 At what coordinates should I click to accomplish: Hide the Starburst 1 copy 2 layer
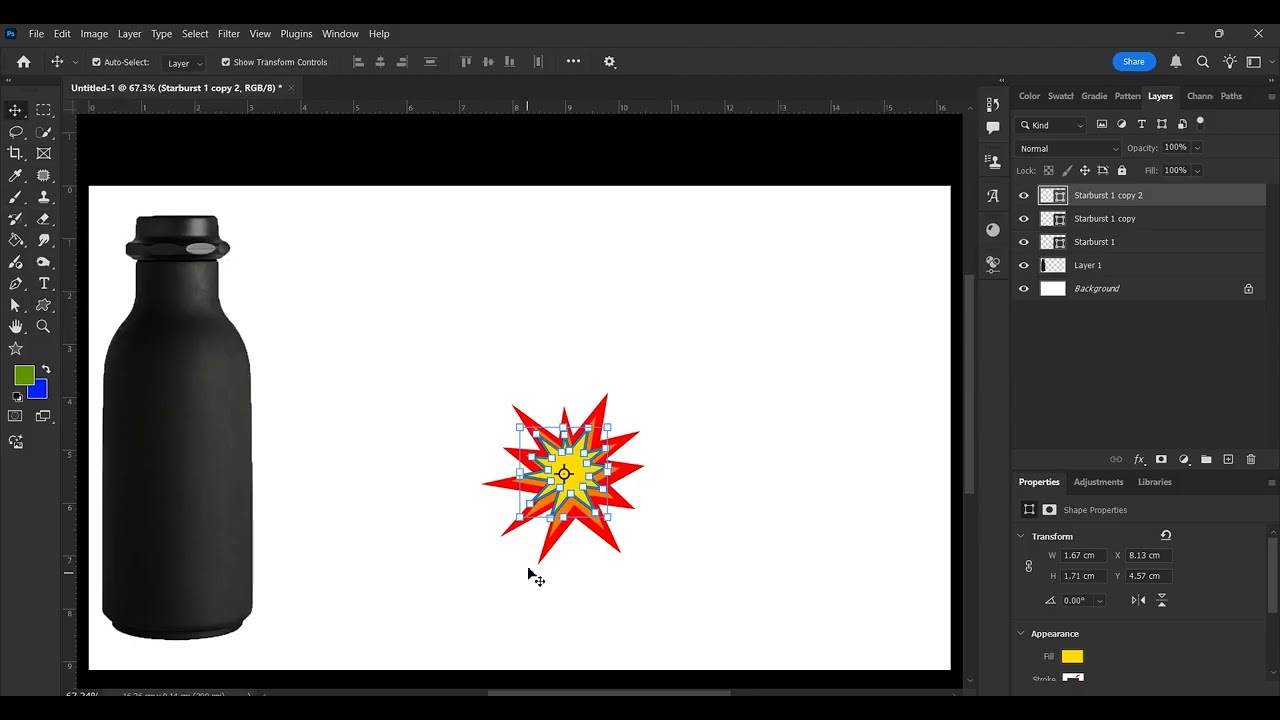1024,196
